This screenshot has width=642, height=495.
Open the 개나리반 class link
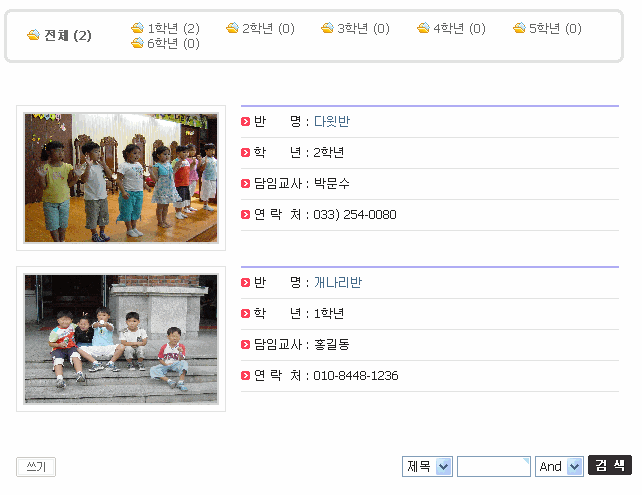(x=338, y=282)
